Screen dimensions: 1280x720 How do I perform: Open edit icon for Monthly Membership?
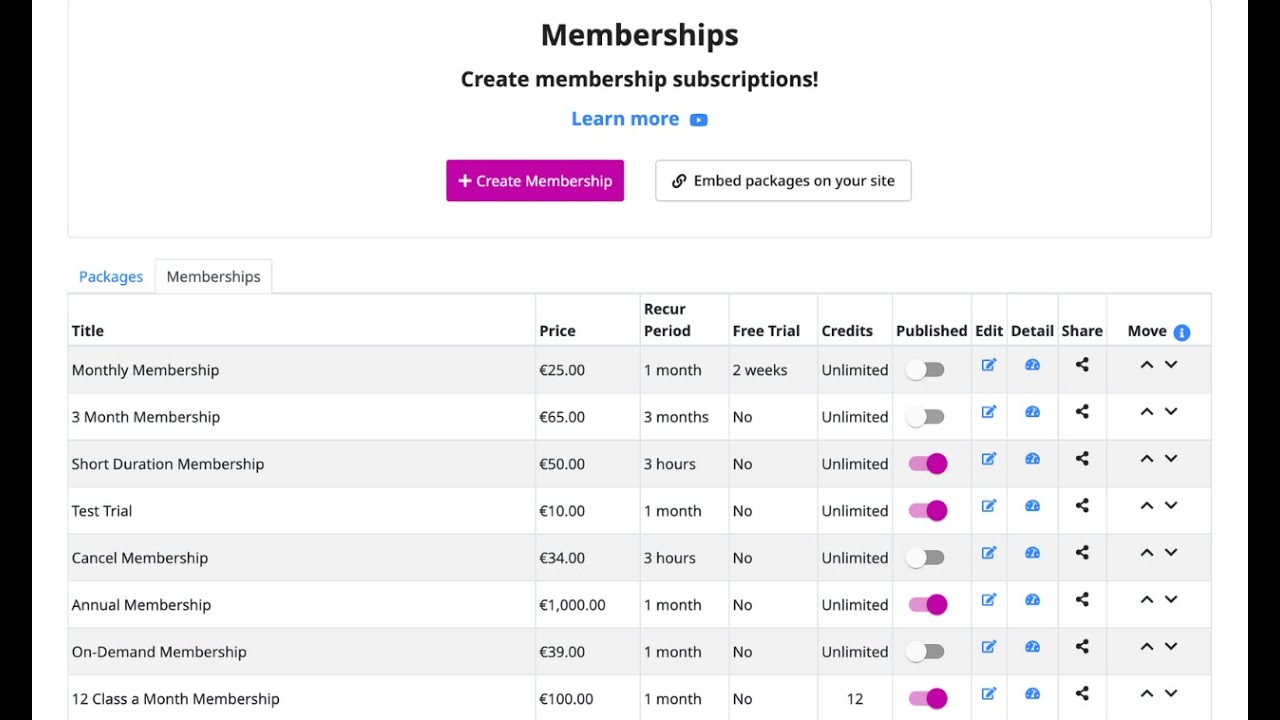pos(989,365)
